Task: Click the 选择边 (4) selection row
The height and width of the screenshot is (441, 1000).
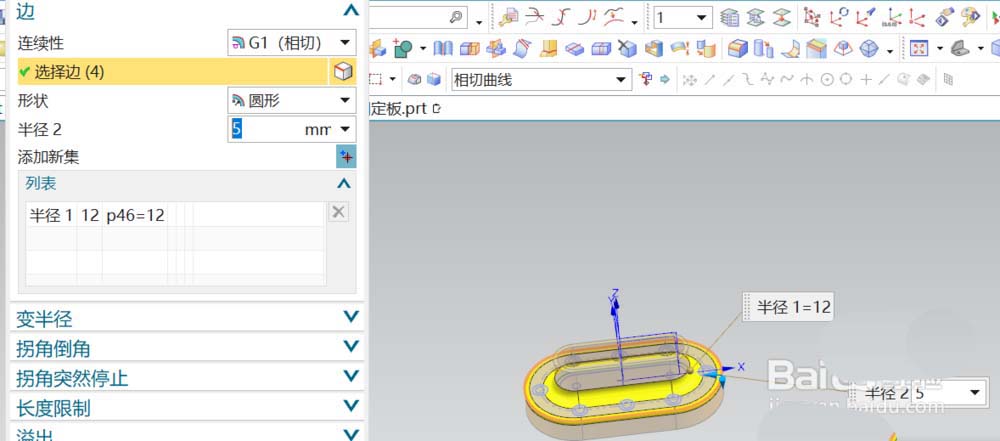Action: (x=173, y=72)
